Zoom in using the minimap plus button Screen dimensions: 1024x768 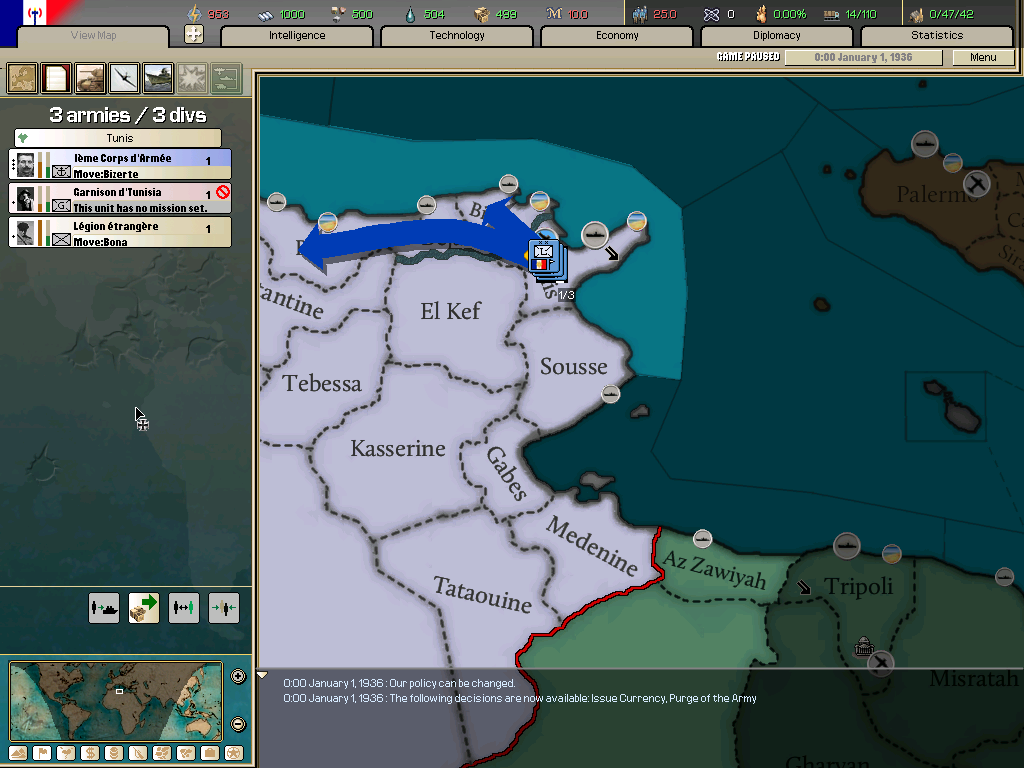click(x=238, y=676)
